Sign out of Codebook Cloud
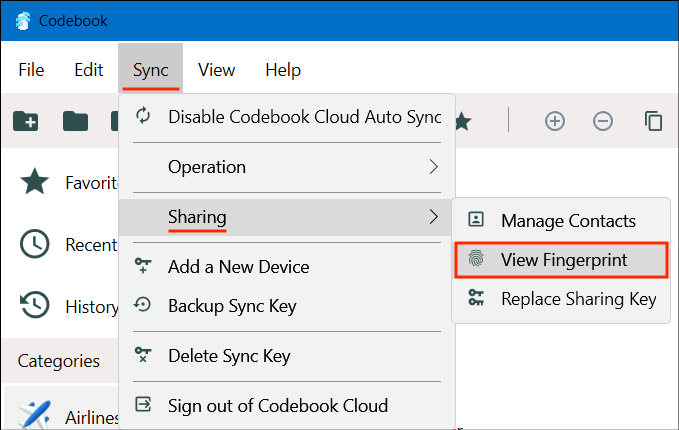 [x=287, y=406]
